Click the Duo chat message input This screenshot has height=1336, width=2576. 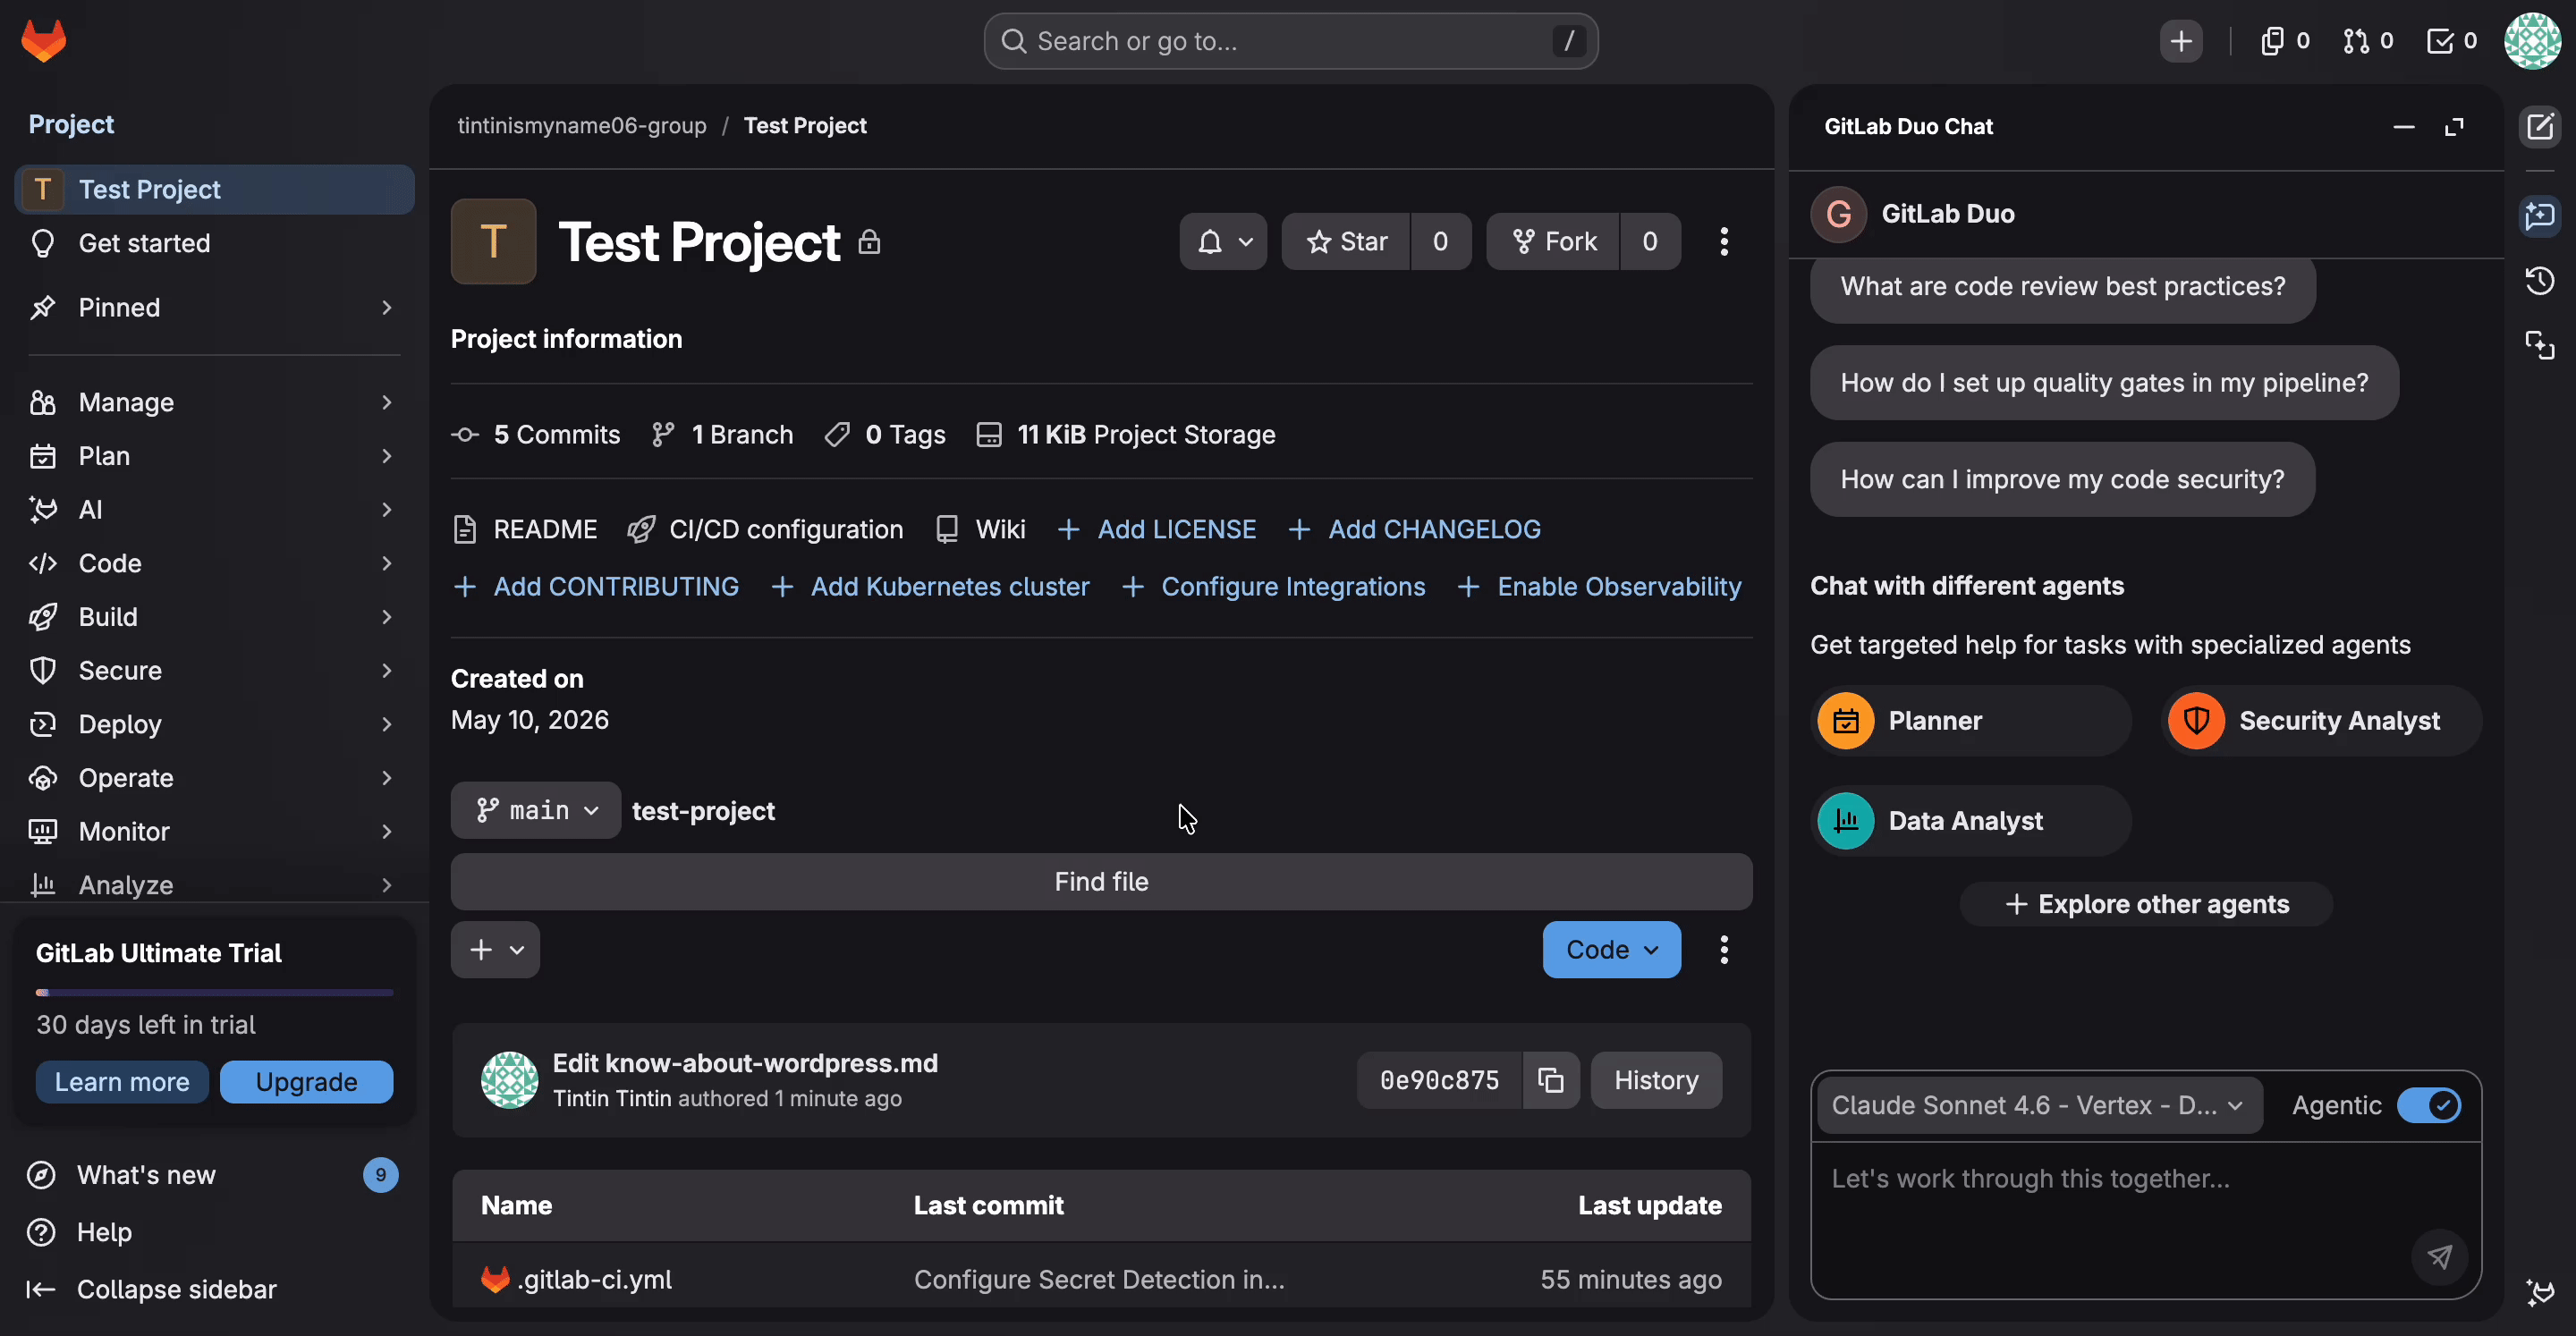2146,1220
